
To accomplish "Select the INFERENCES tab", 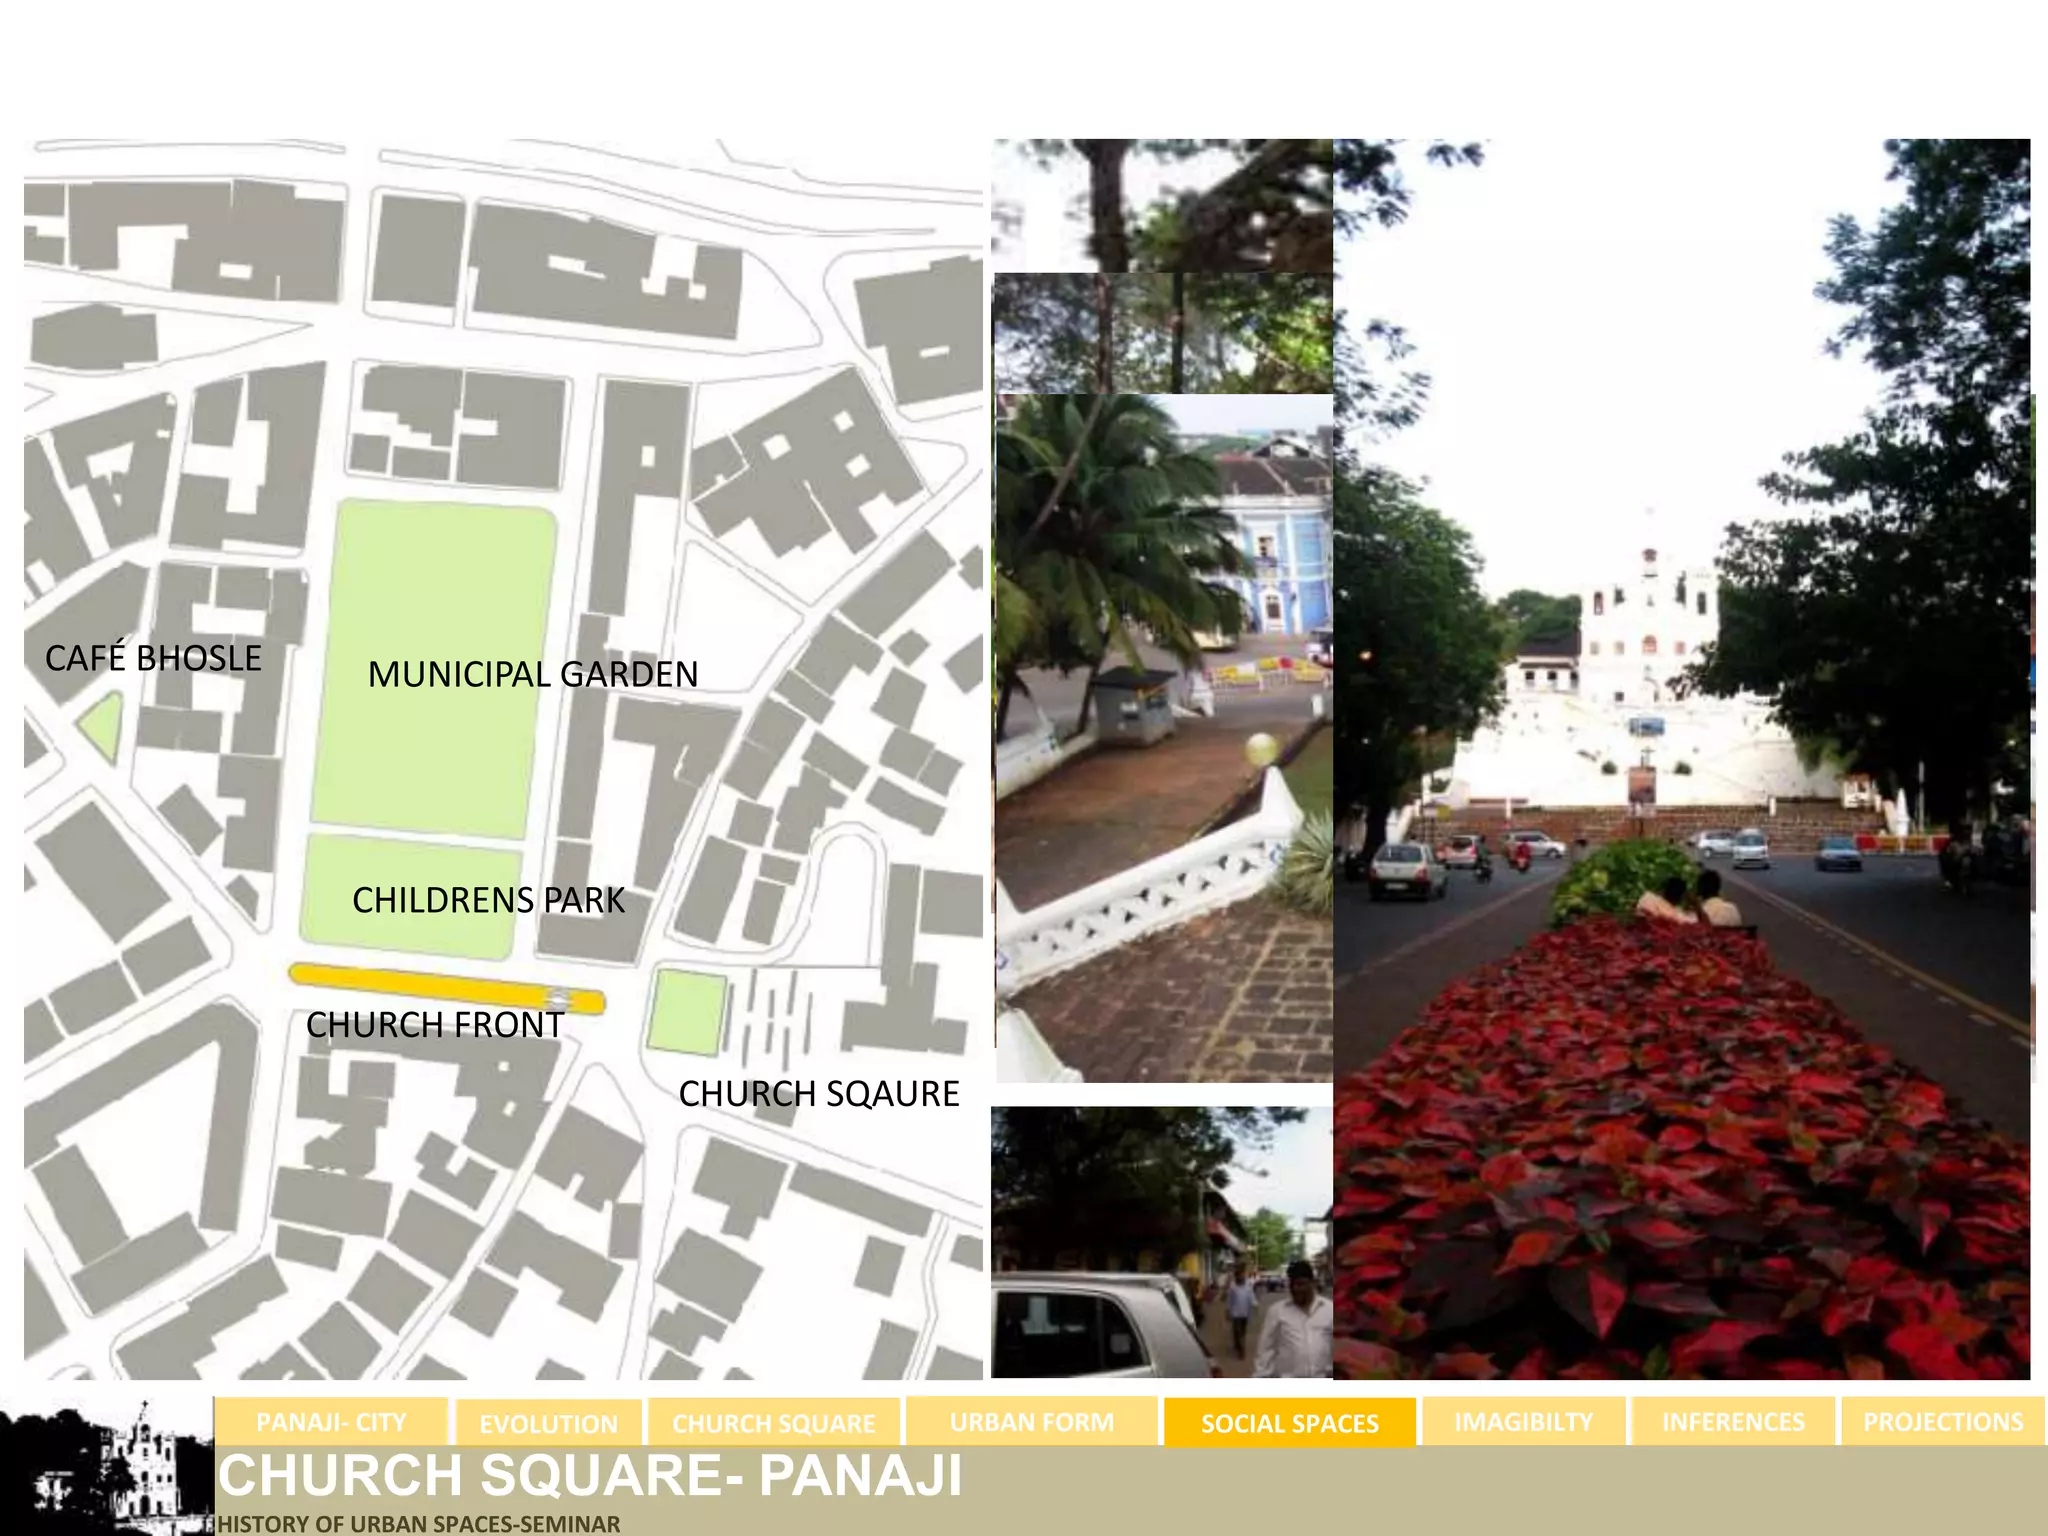I will [x=1734, y=1421].
